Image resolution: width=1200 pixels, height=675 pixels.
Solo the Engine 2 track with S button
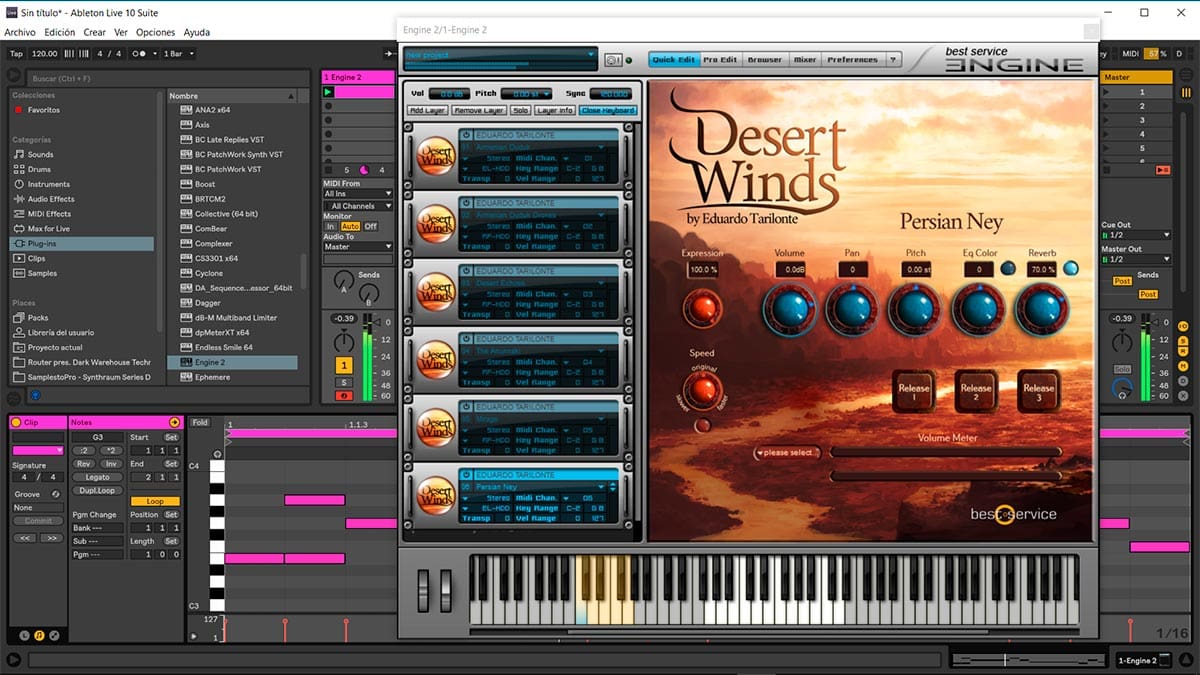tap(344, 382)
